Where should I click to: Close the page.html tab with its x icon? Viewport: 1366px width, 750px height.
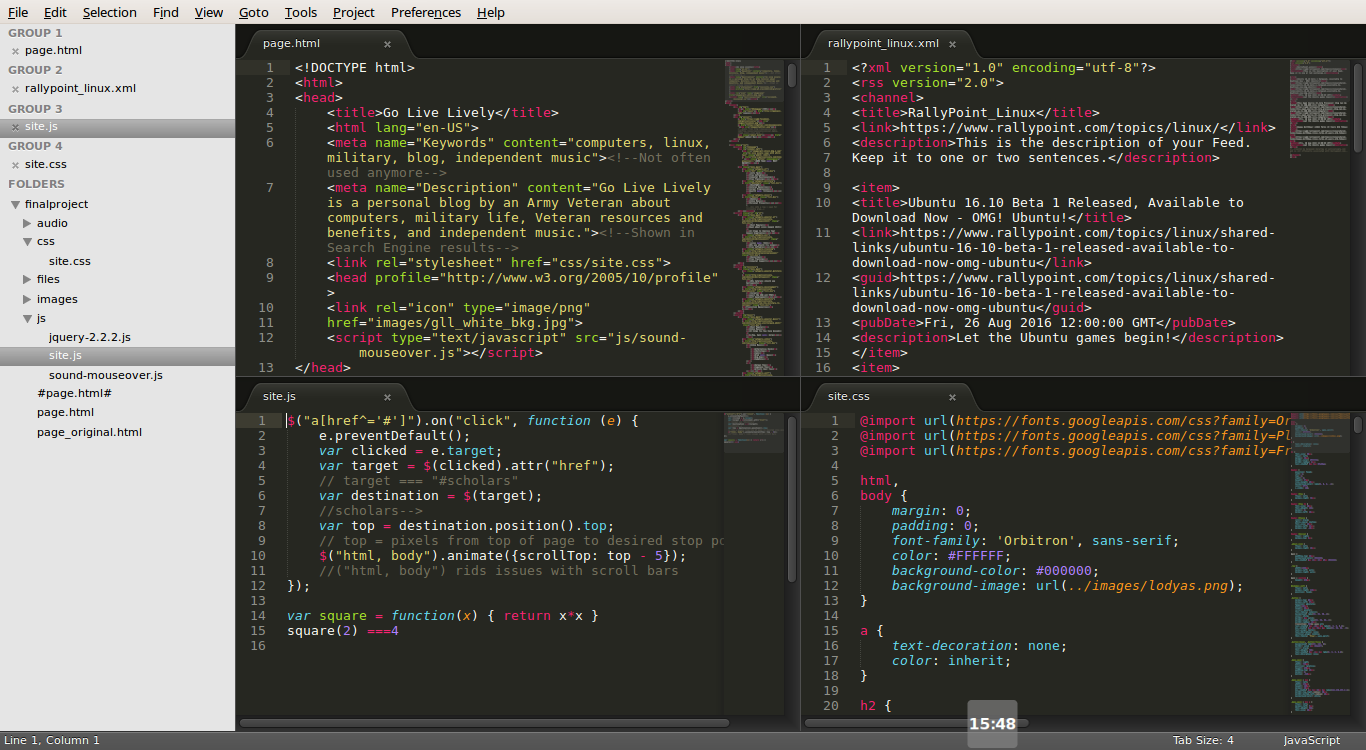tap(387, 44)
